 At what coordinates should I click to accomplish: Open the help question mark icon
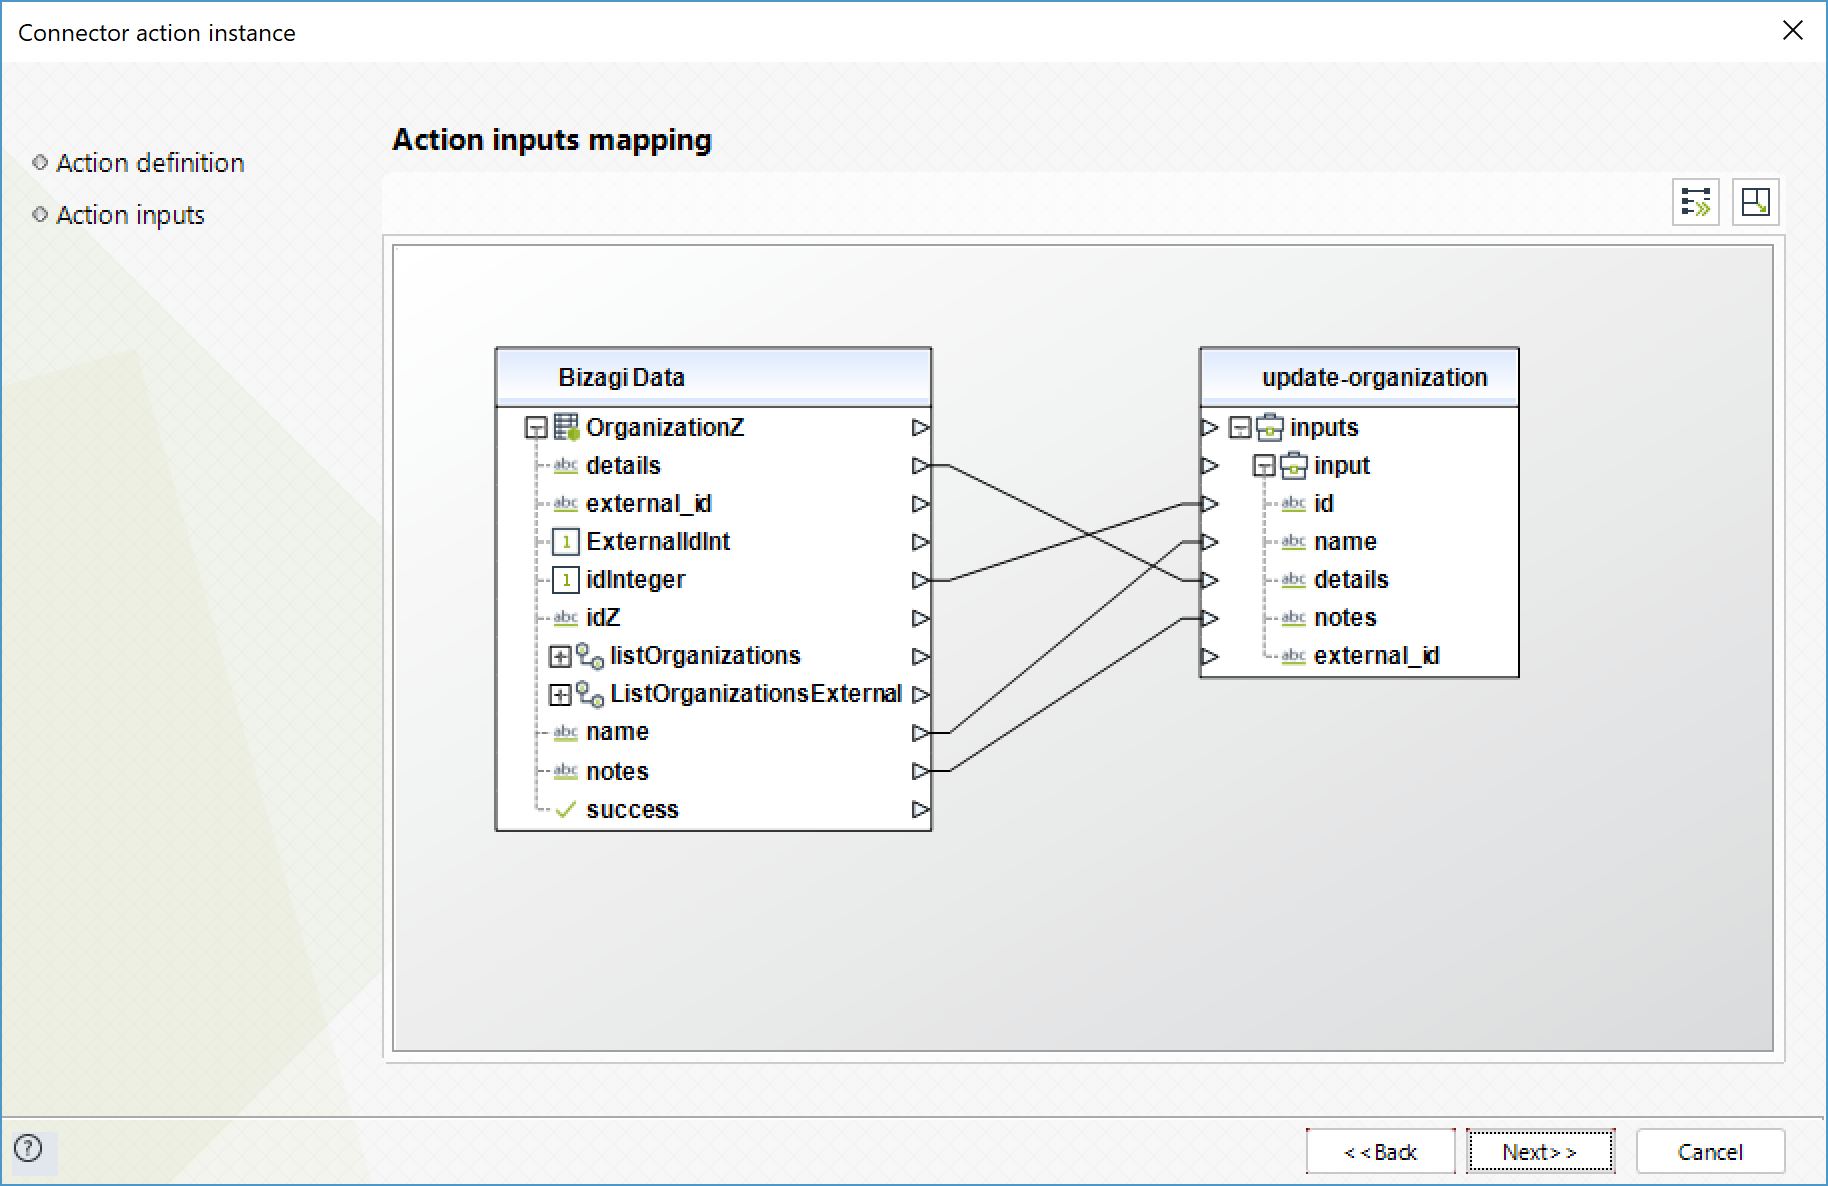[x=29, y=1148]
